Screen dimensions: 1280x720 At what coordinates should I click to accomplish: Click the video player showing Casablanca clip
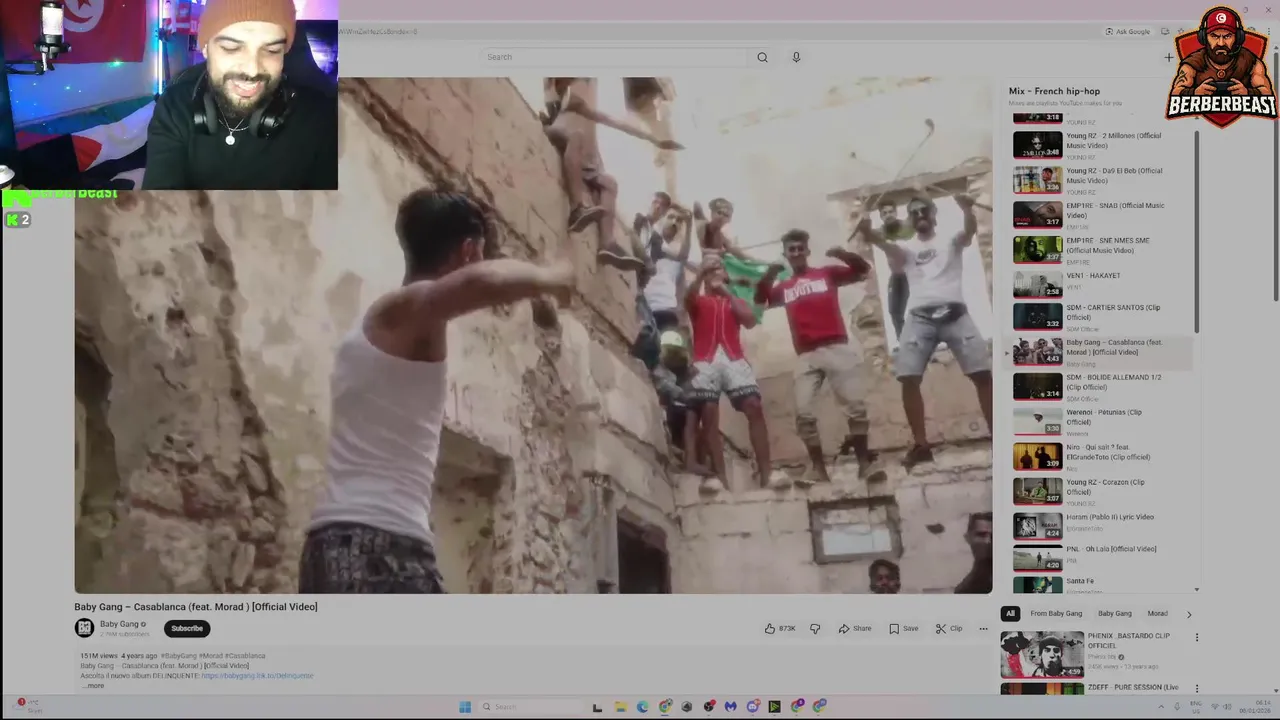point(533,335)
